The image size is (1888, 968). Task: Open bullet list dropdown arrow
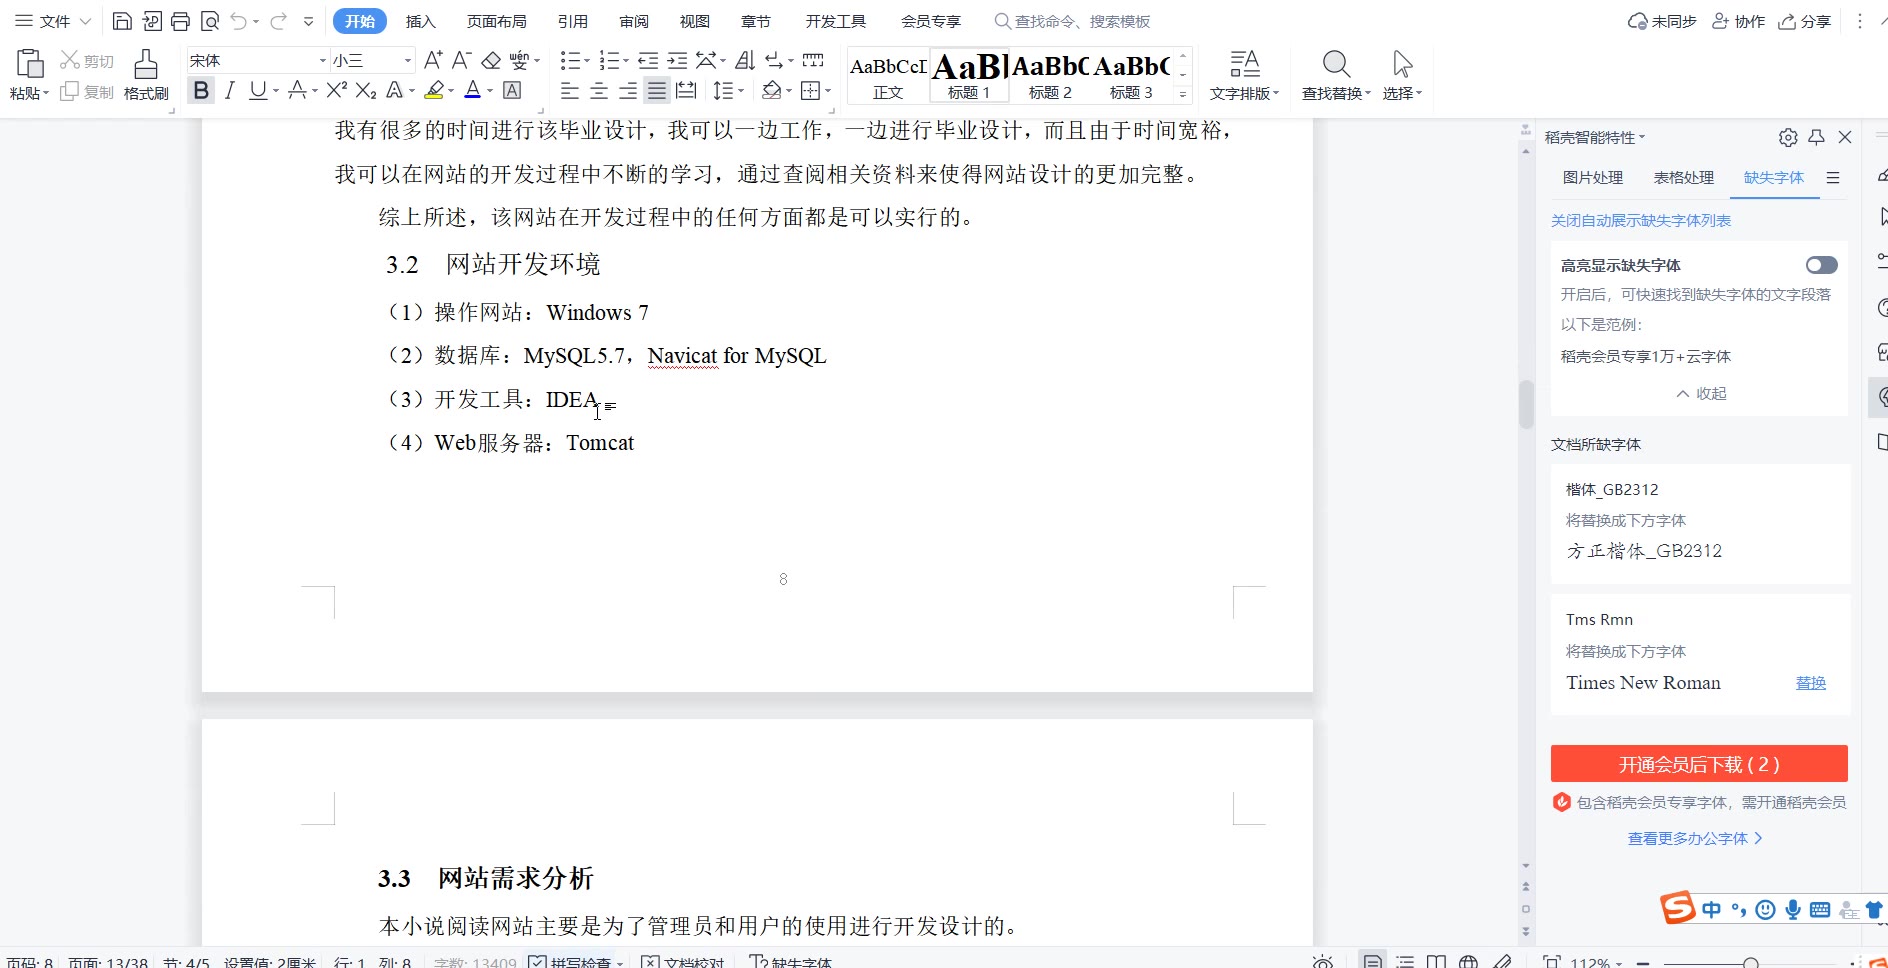[x=587, y=61]
